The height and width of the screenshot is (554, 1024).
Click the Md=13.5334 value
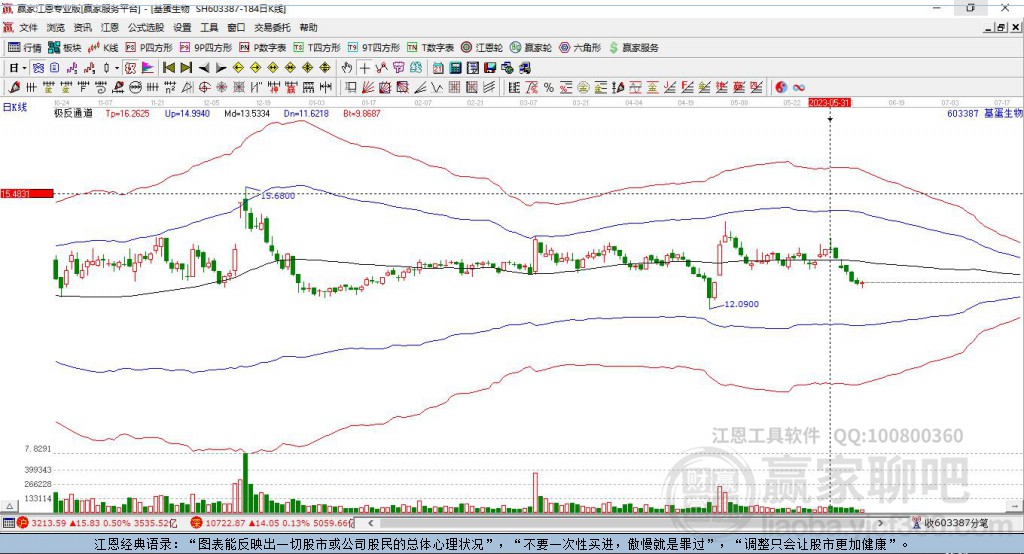[247, 113]
